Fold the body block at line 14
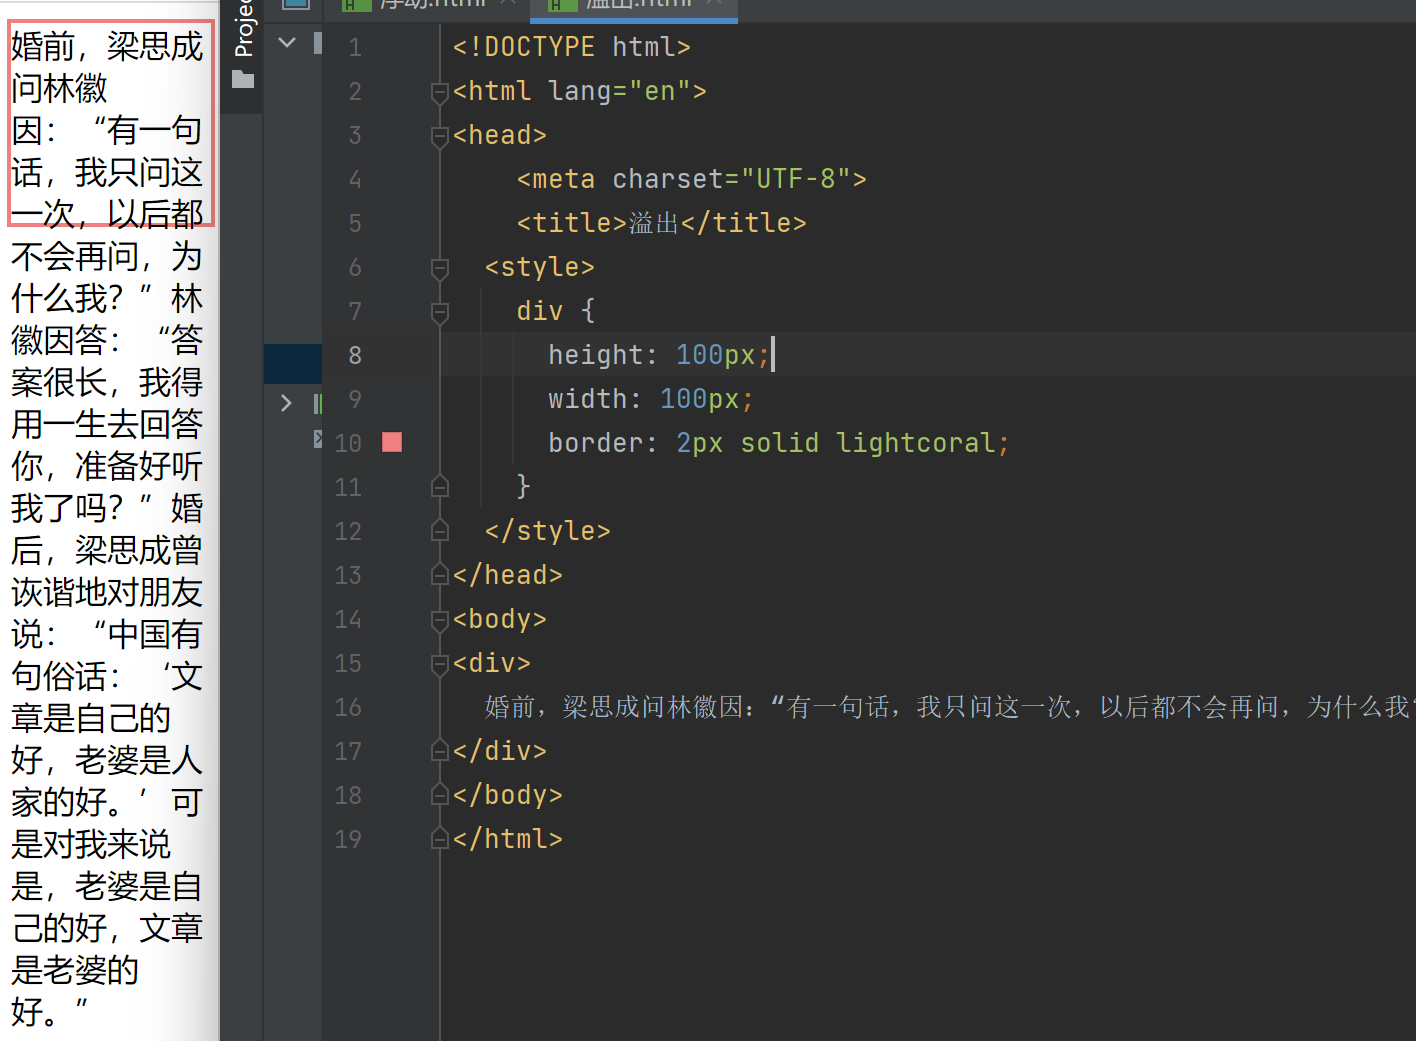This screenshot has width=1416, height=1041. 439,620
